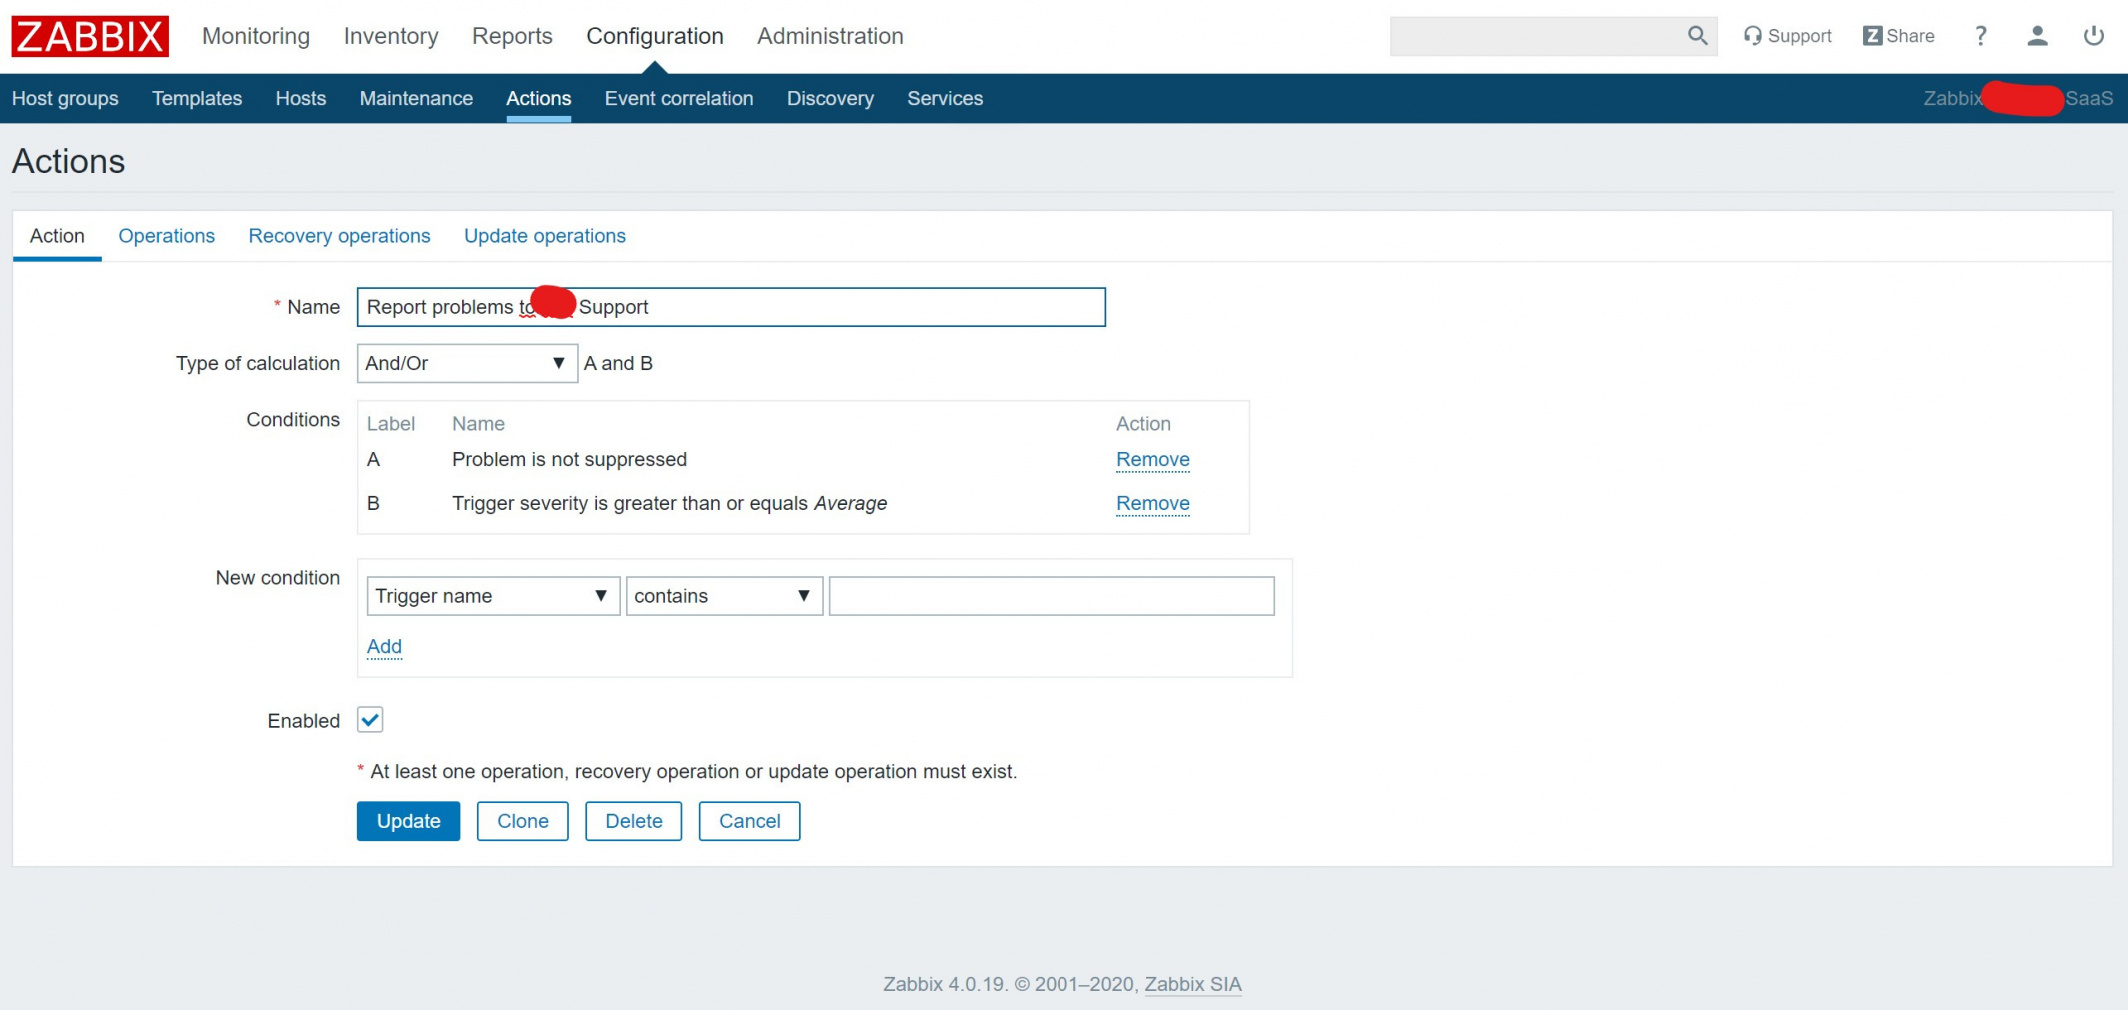The image size is (2128, 1010).
Task: Click the Cancel button
Action: pos(750,821)
